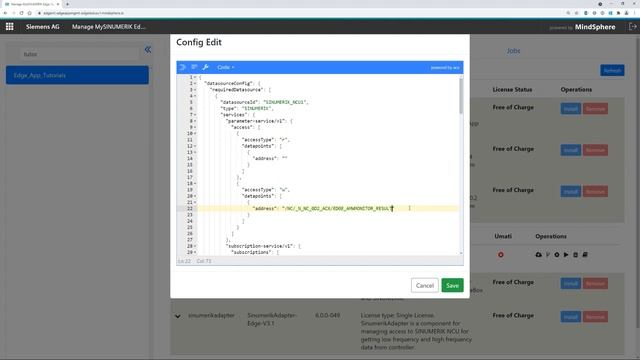Click "accessType": "r" on line 11
This screenshot has width=640, height=360.
click(265, 140)
